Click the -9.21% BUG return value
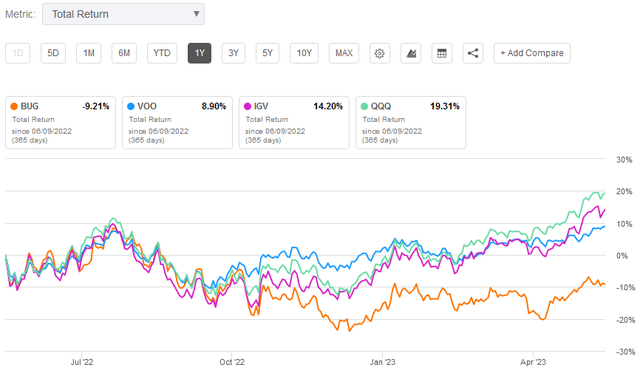 click(96, 107)
